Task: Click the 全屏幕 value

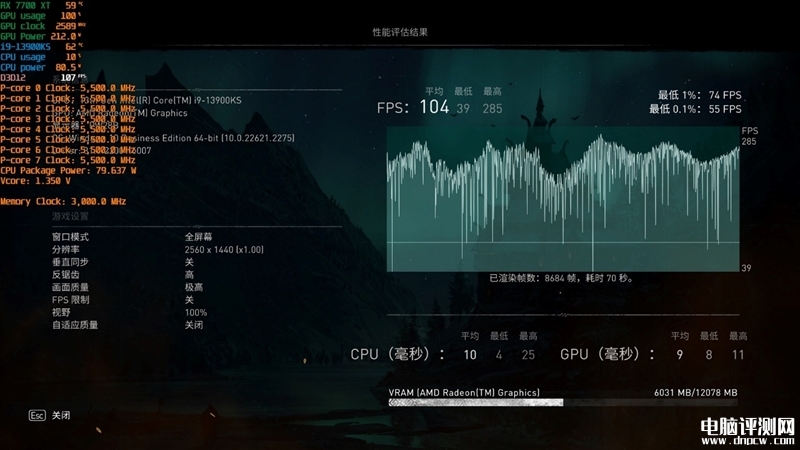Action: (x=198, y=237)
